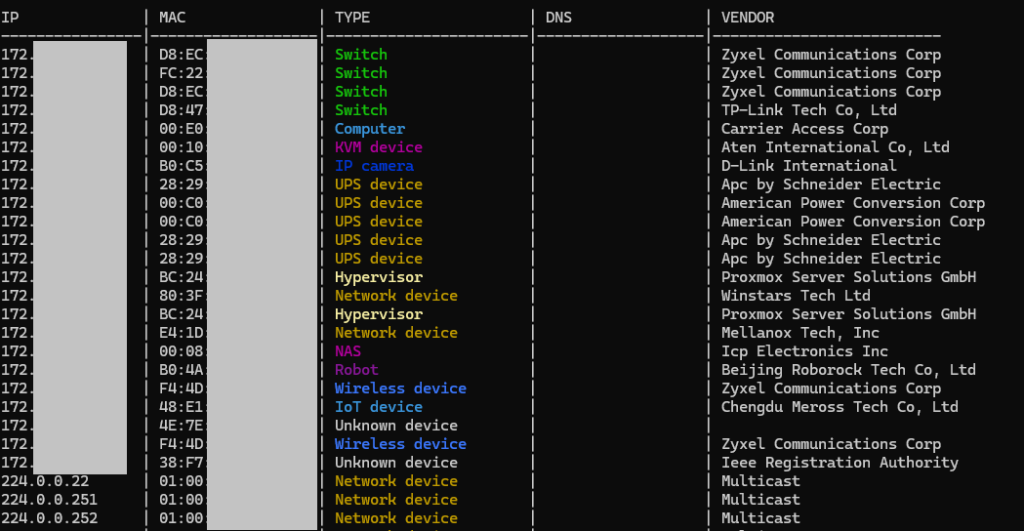The height and width of the screenshot is (531, 1024).
Task: Select the "Computer" type entry
Action: coord(370,129)
